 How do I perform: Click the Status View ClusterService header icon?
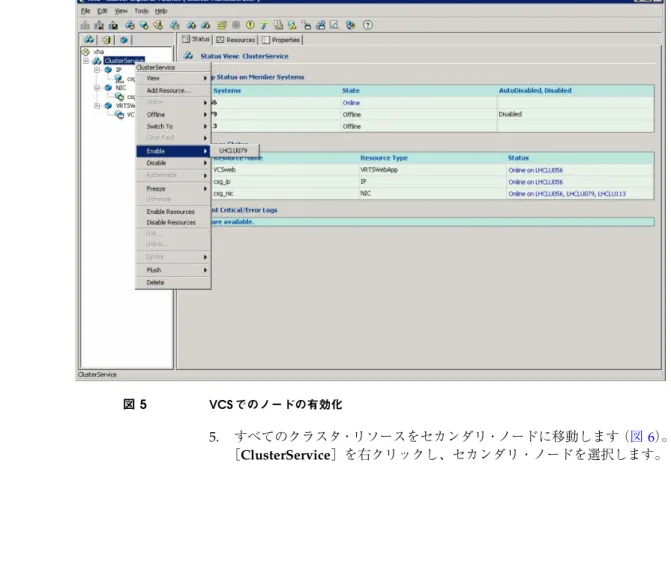point(188,56)
